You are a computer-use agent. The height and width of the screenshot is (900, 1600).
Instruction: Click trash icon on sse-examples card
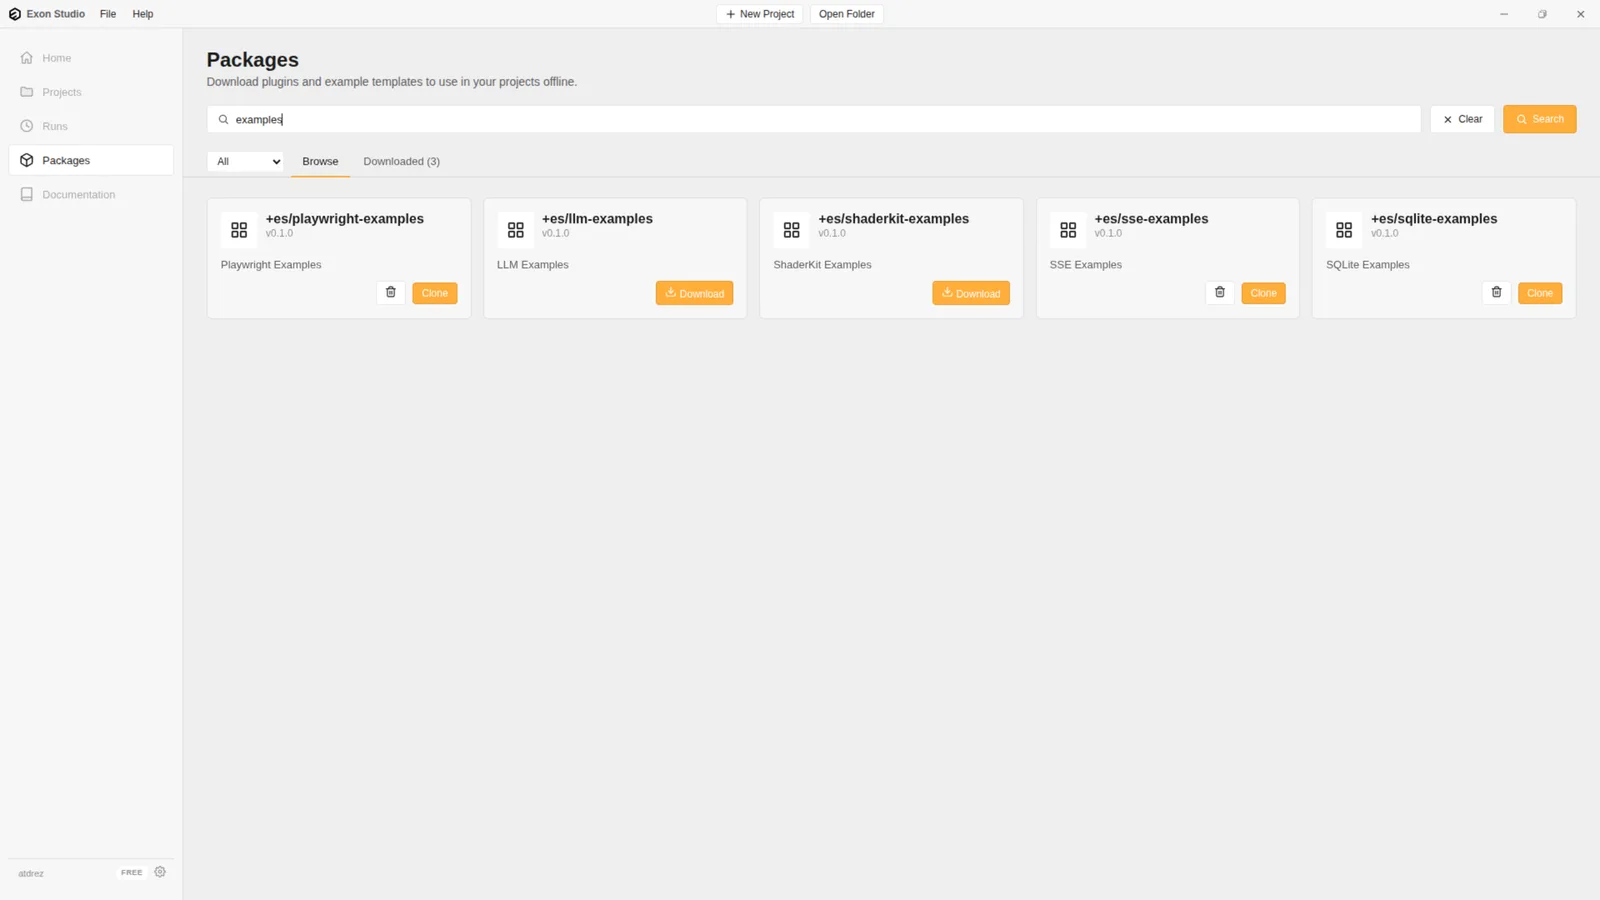pyautogui.click(x=1220, y=293)
